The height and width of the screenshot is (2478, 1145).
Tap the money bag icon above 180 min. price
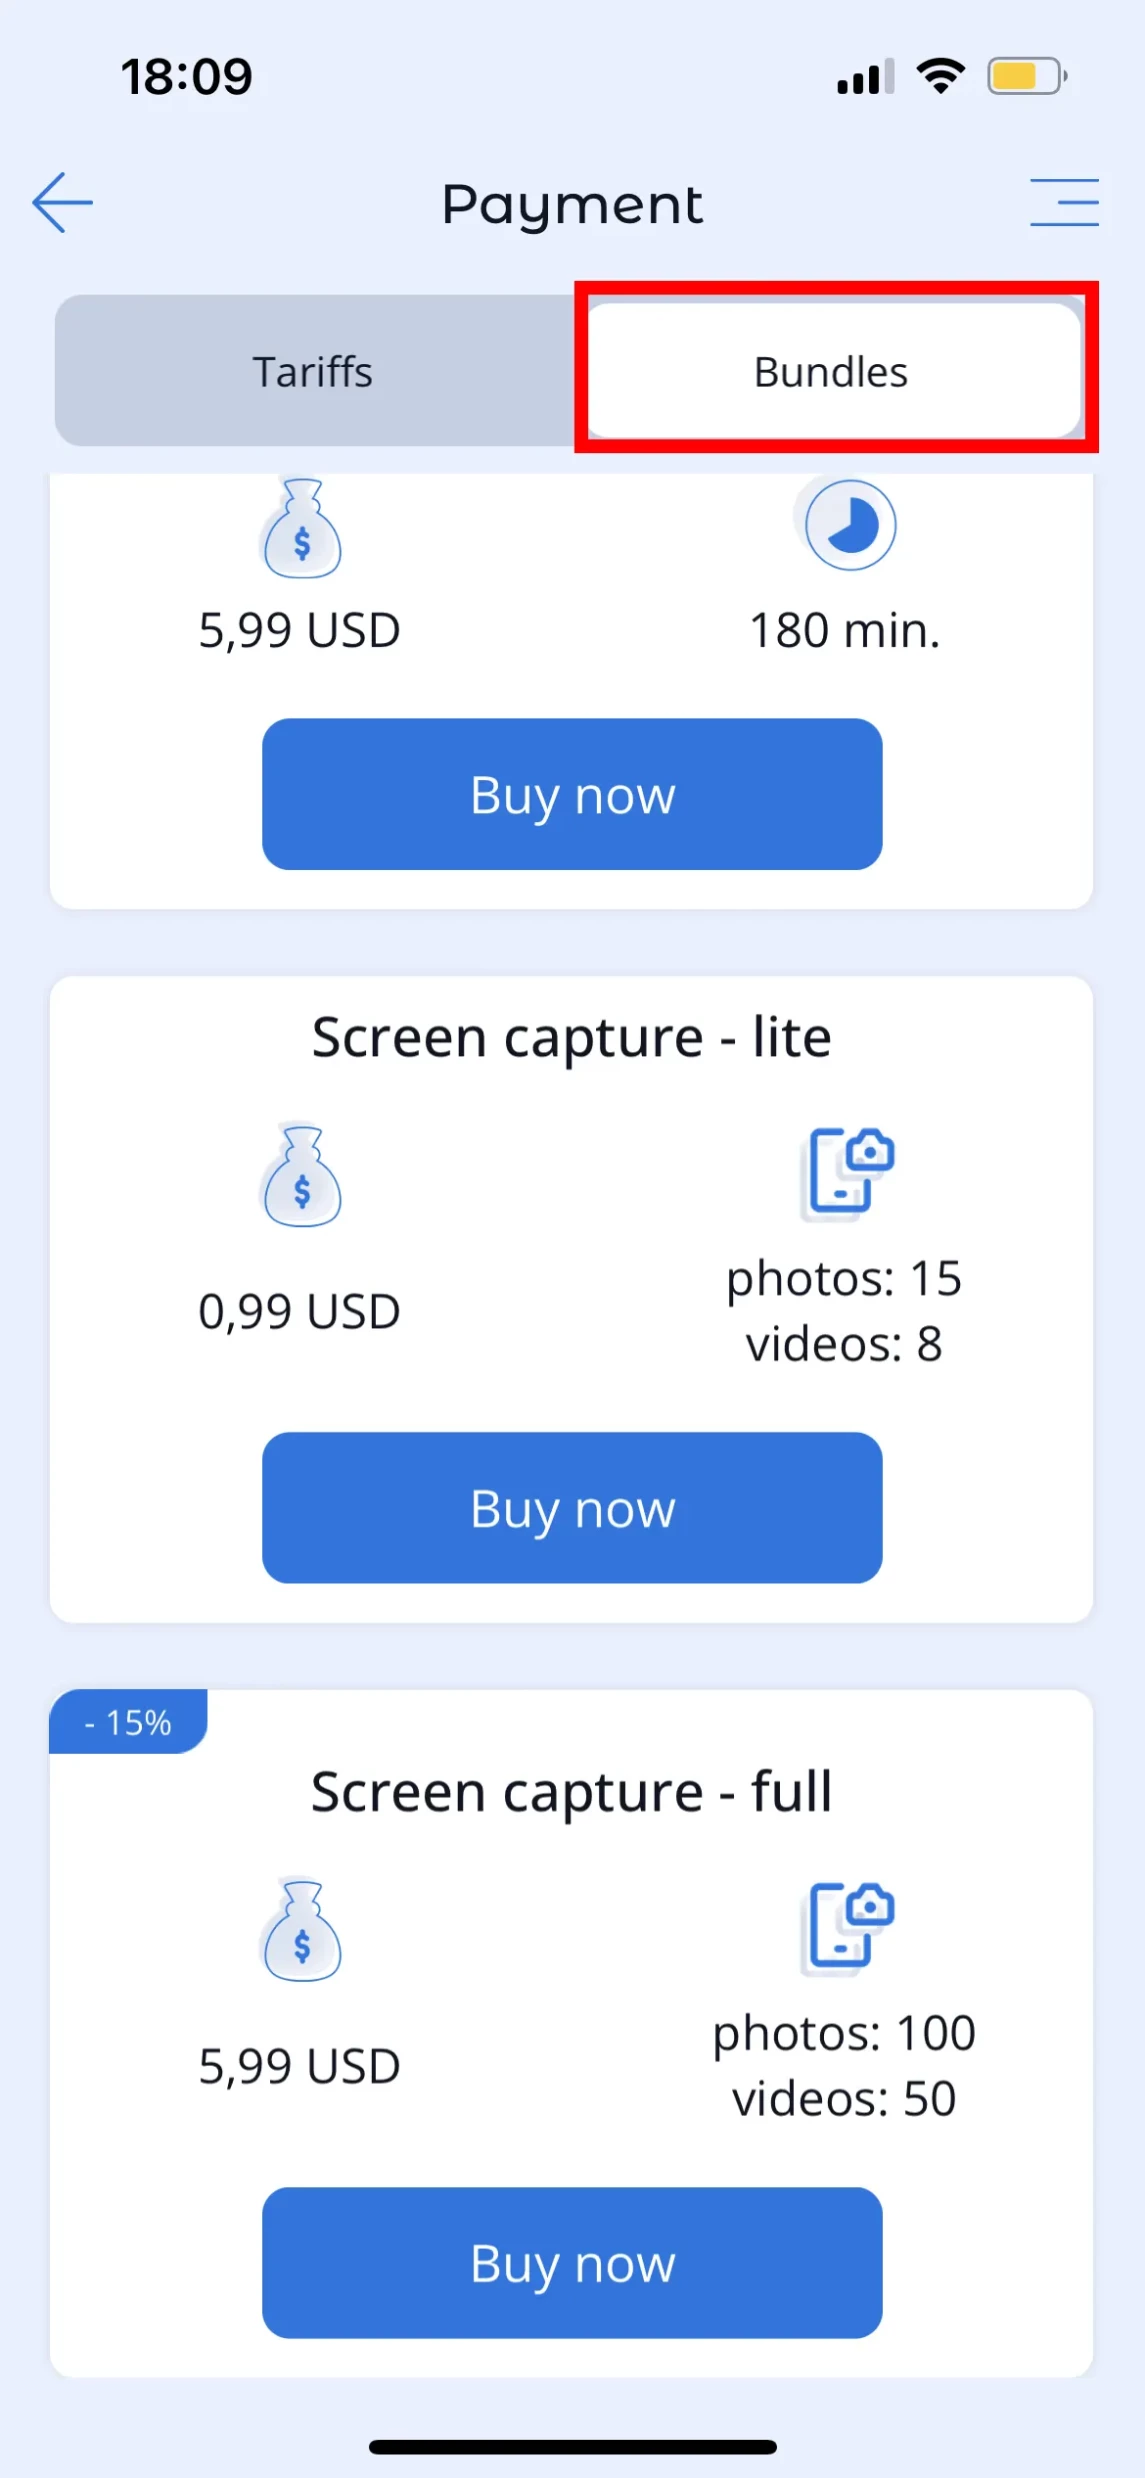point(301,529)
